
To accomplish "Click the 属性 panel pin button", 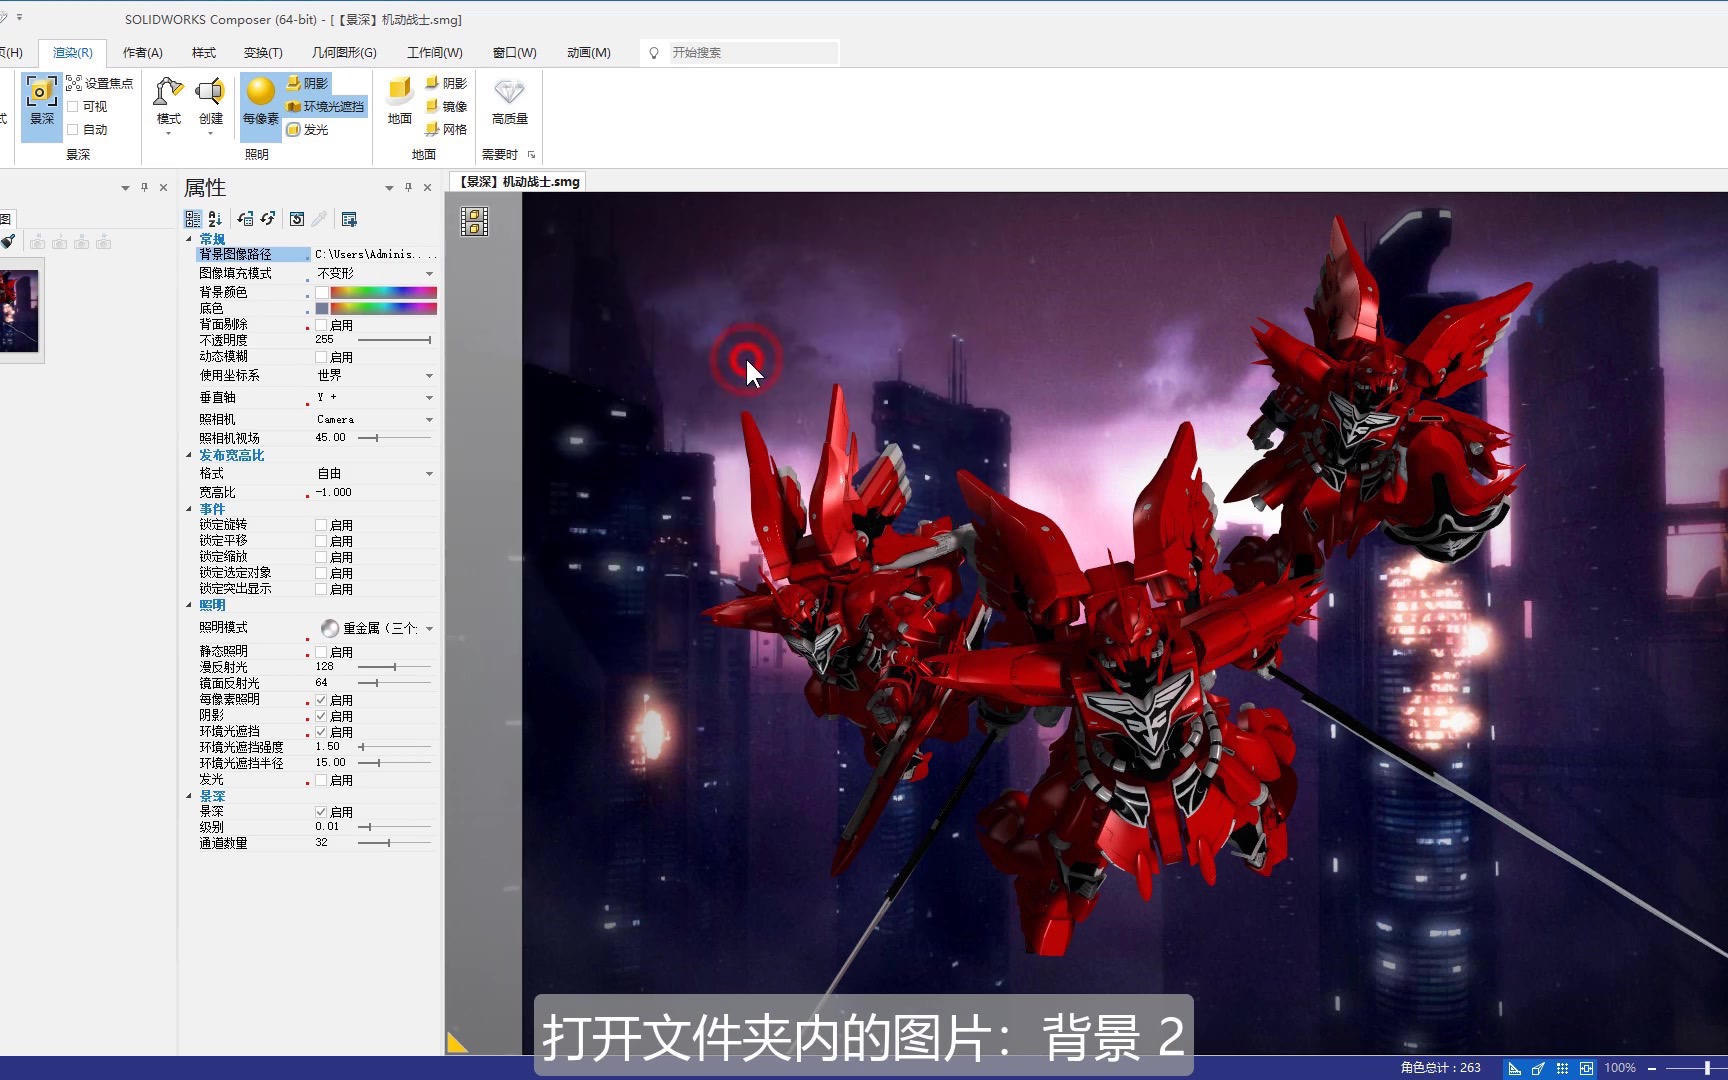I will click(408, 187).
